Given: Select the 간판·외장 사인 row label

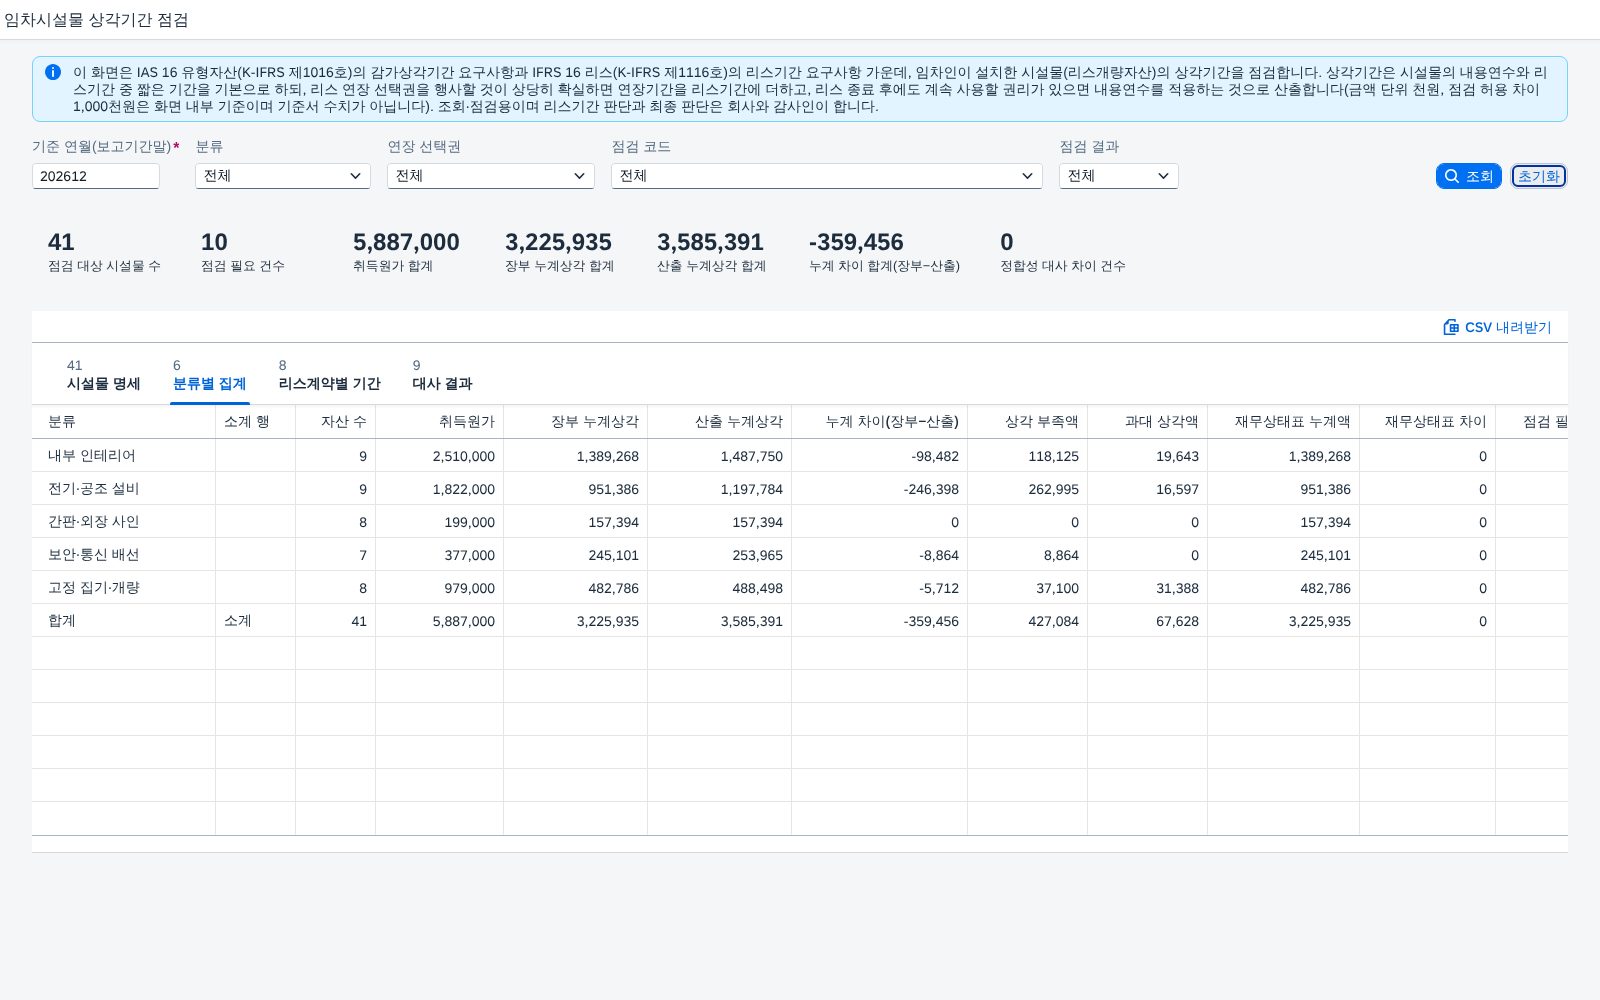Looking at the screenshot, I should (x=94, y=522).
